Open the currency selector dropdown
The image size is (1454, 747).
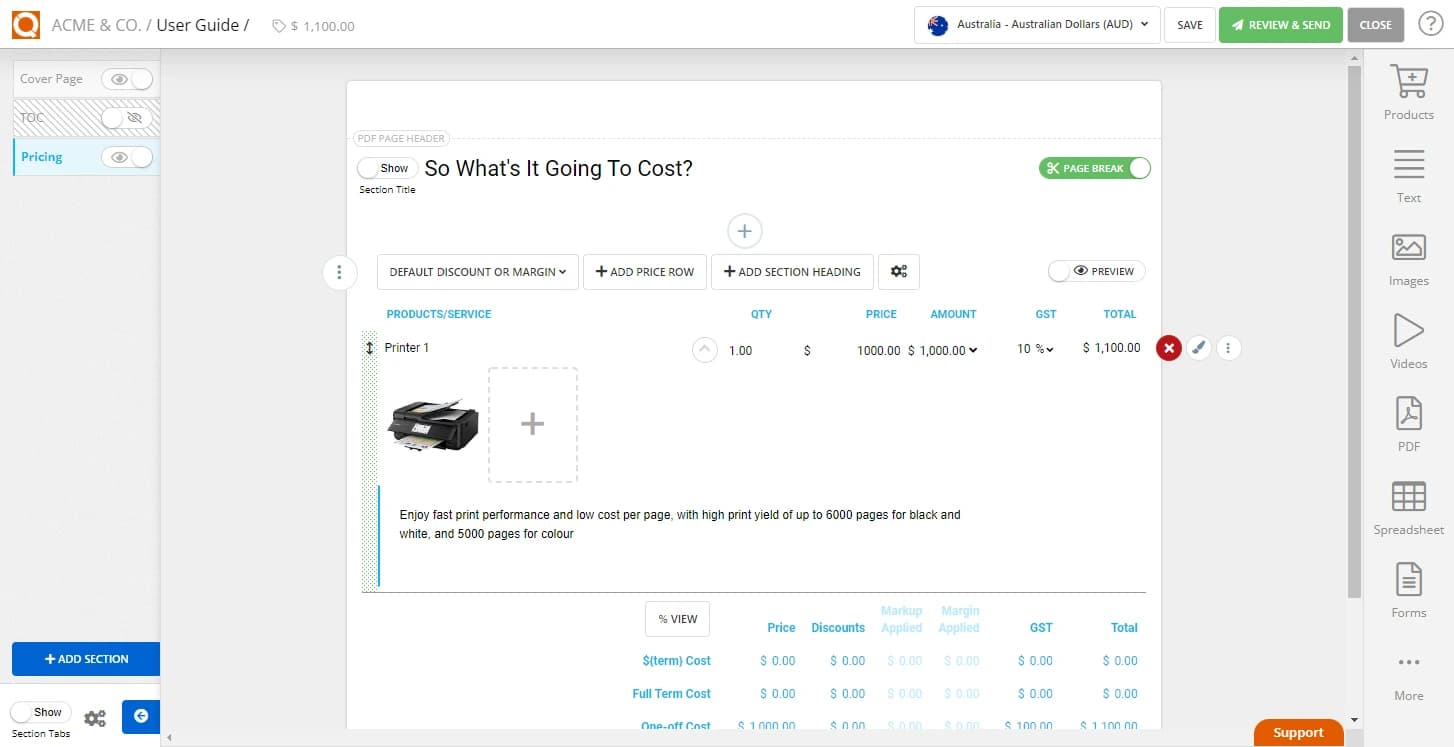[1036, 25]
